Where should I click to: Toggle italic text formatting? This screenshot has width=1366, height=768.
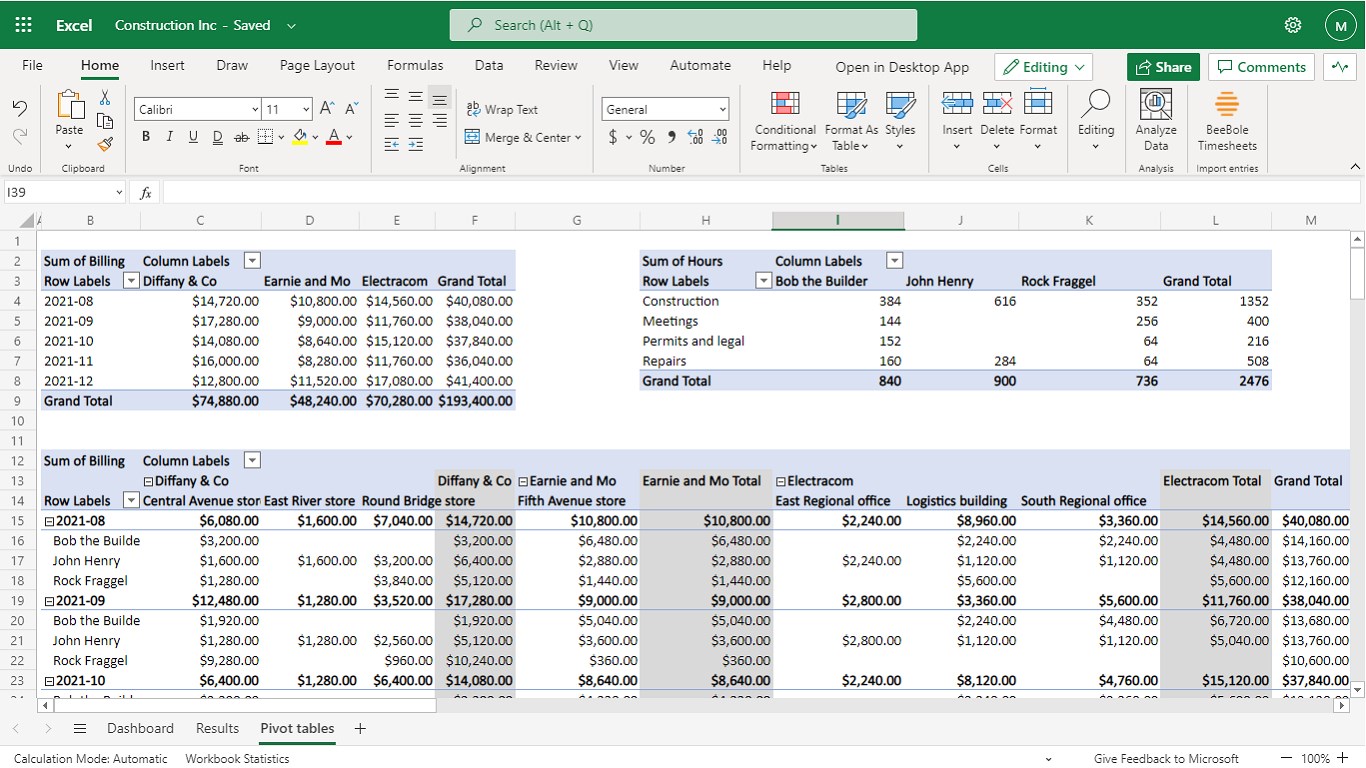tap(169, 137)
